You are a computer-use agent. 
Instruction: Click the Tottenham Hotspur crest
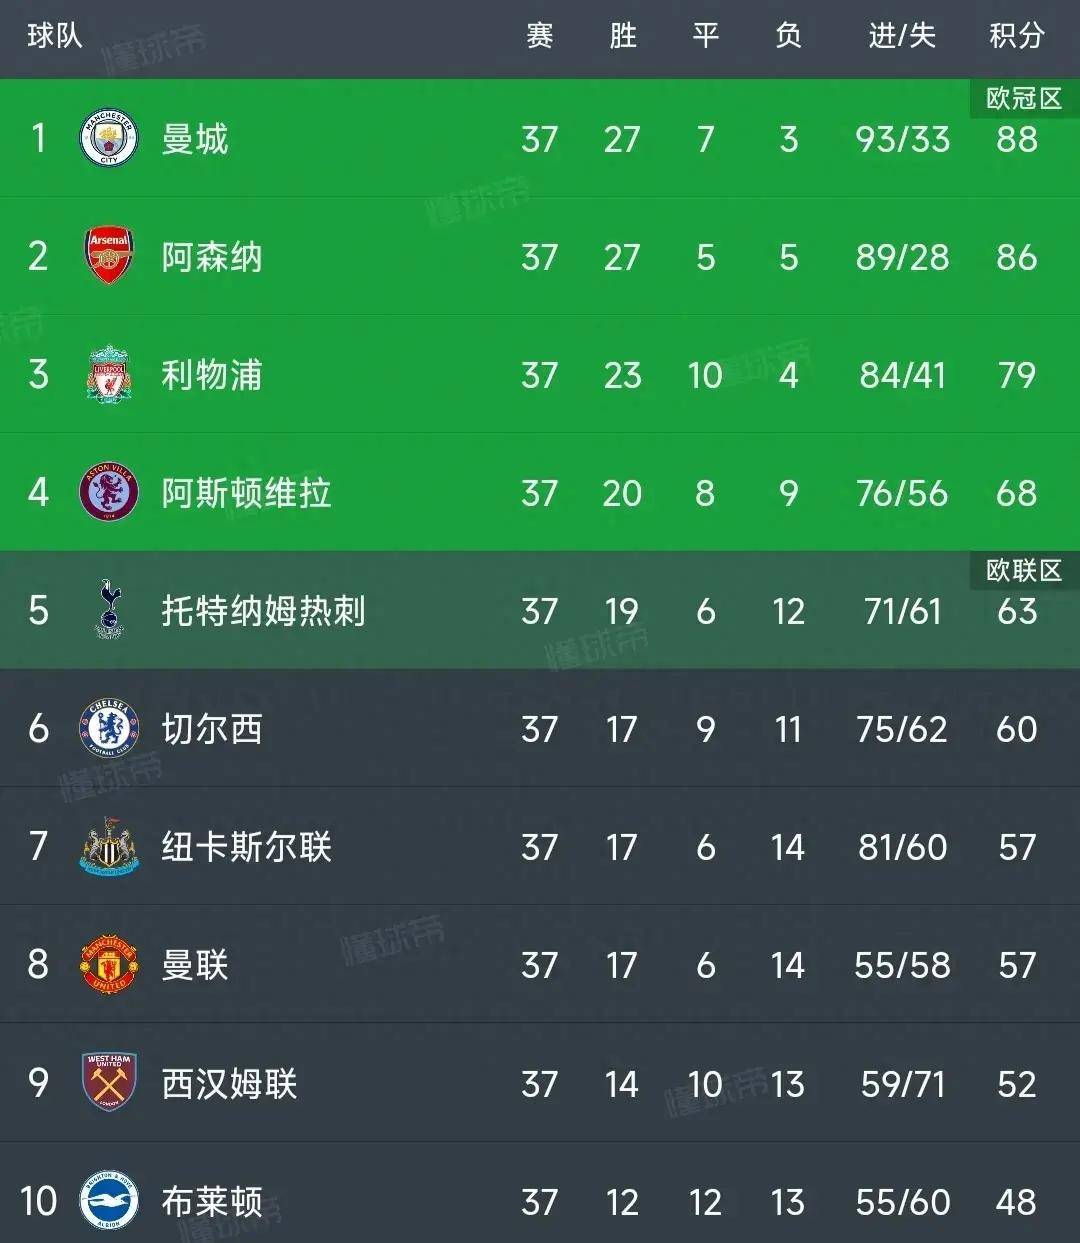pyautogui.click(x=108, y=609)
